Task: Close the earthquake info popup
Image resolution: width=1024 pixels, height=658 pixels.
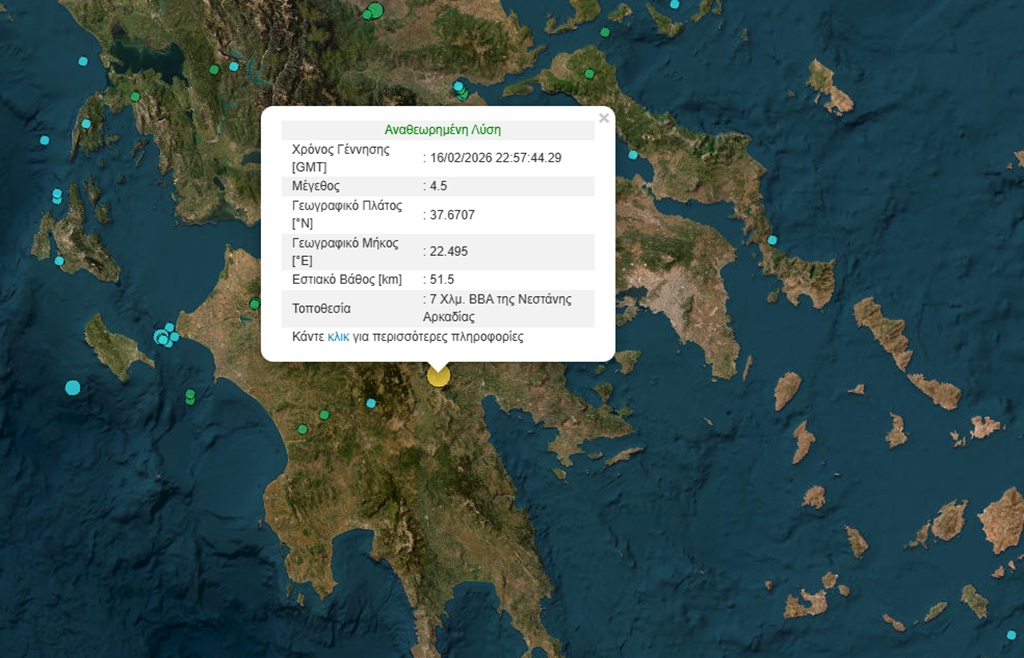Action: 603,118
